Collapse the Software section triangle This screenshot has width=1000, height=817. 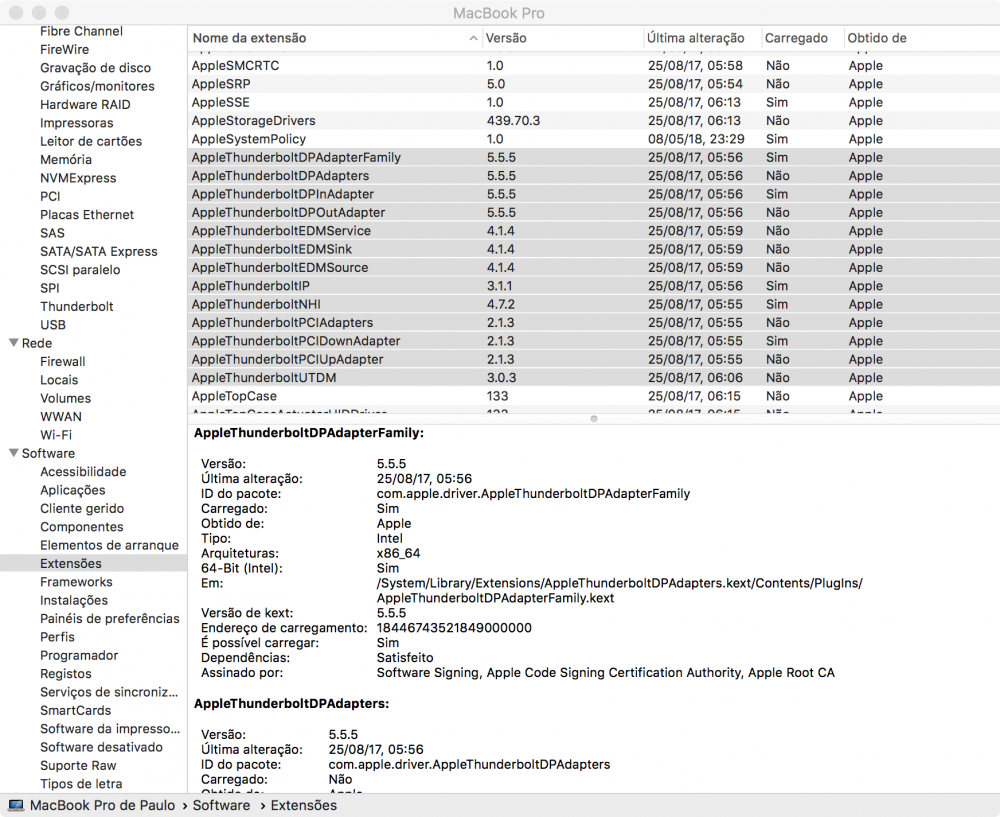[13, 453]
